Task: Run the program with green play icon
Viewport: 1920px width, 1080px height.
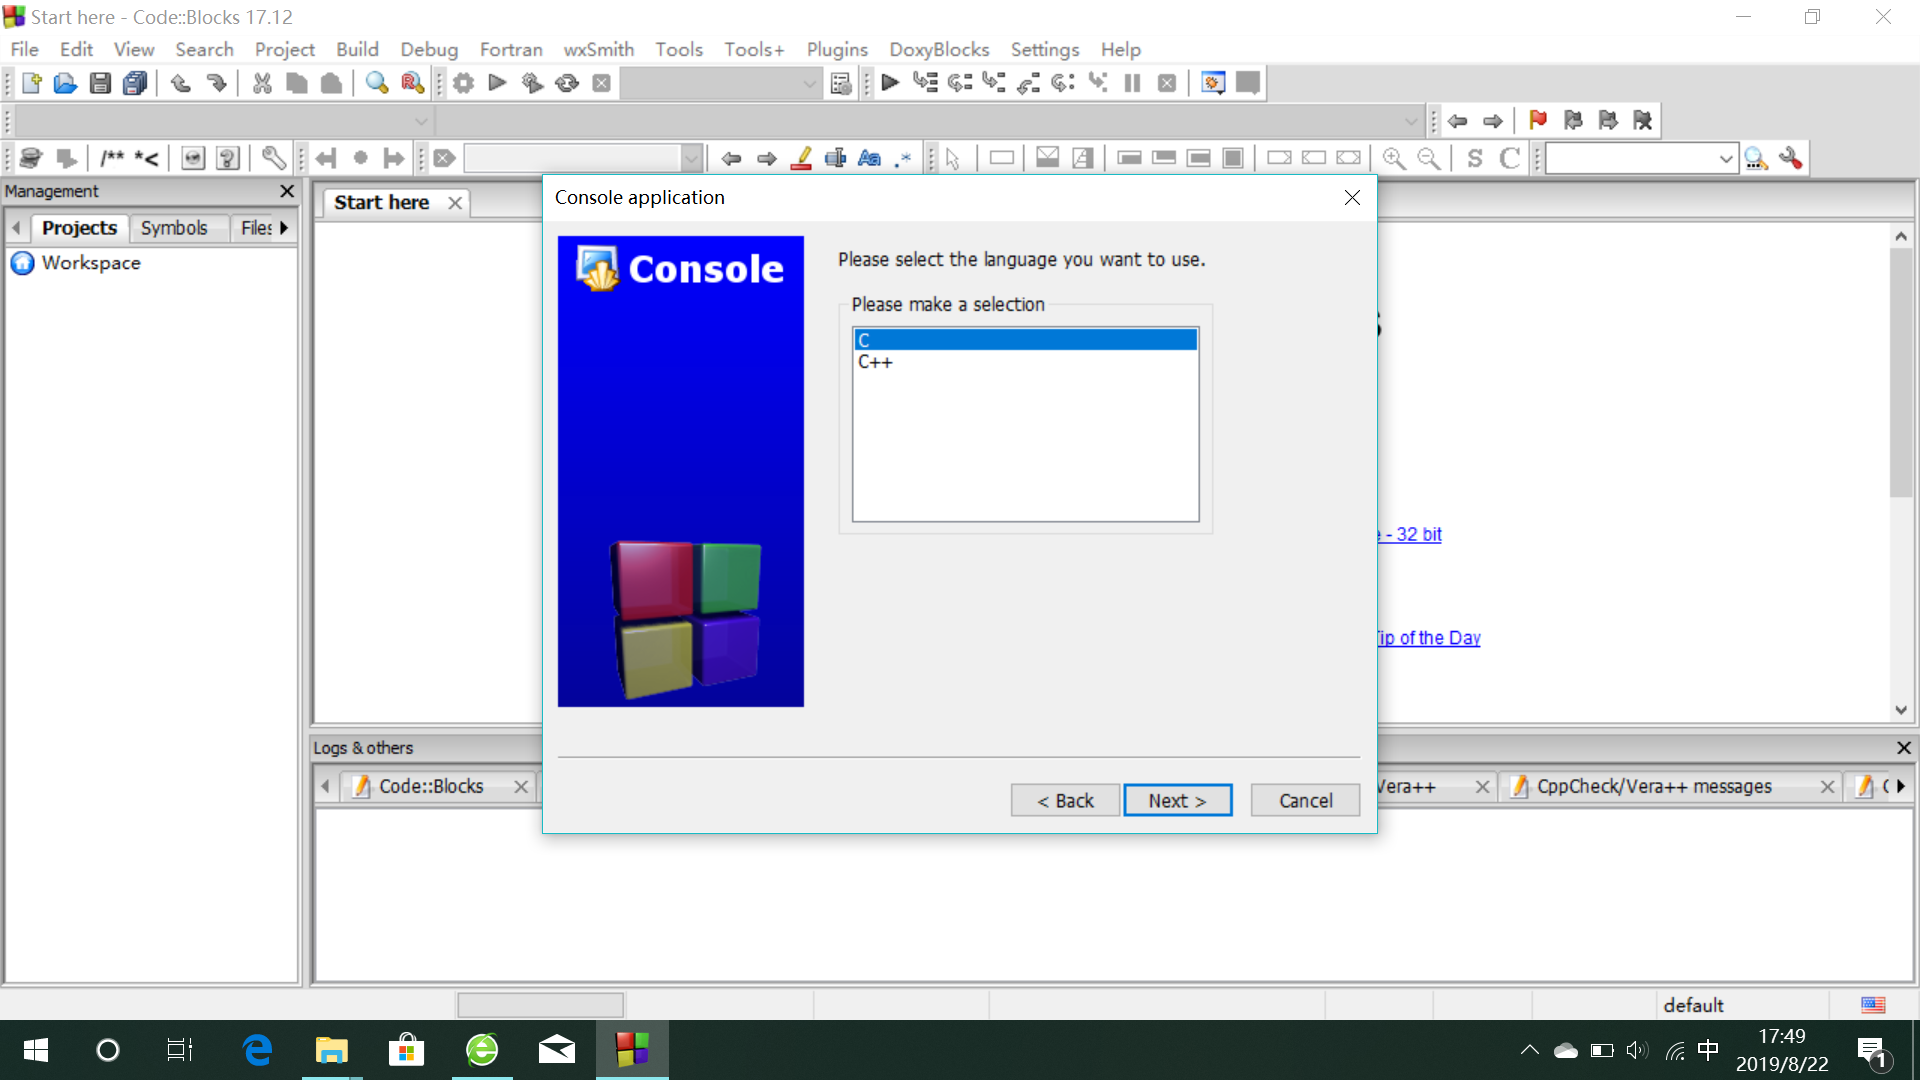Action: pos(497,83)
